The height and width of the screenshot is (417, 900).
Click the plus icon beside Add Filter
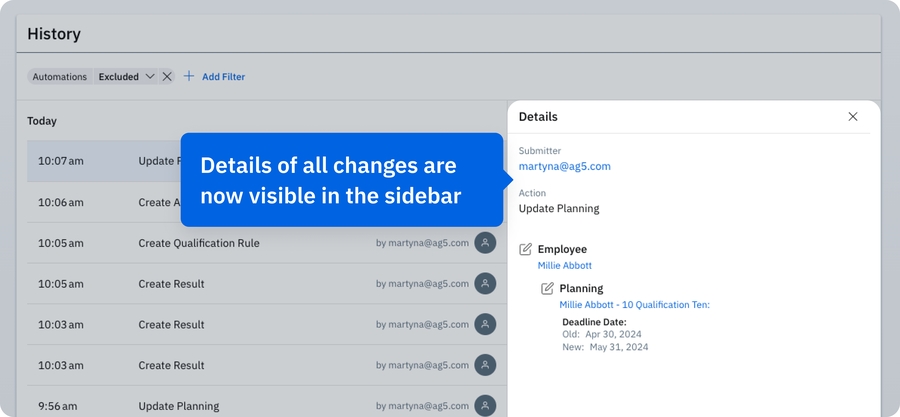click(x=189, y=77)
